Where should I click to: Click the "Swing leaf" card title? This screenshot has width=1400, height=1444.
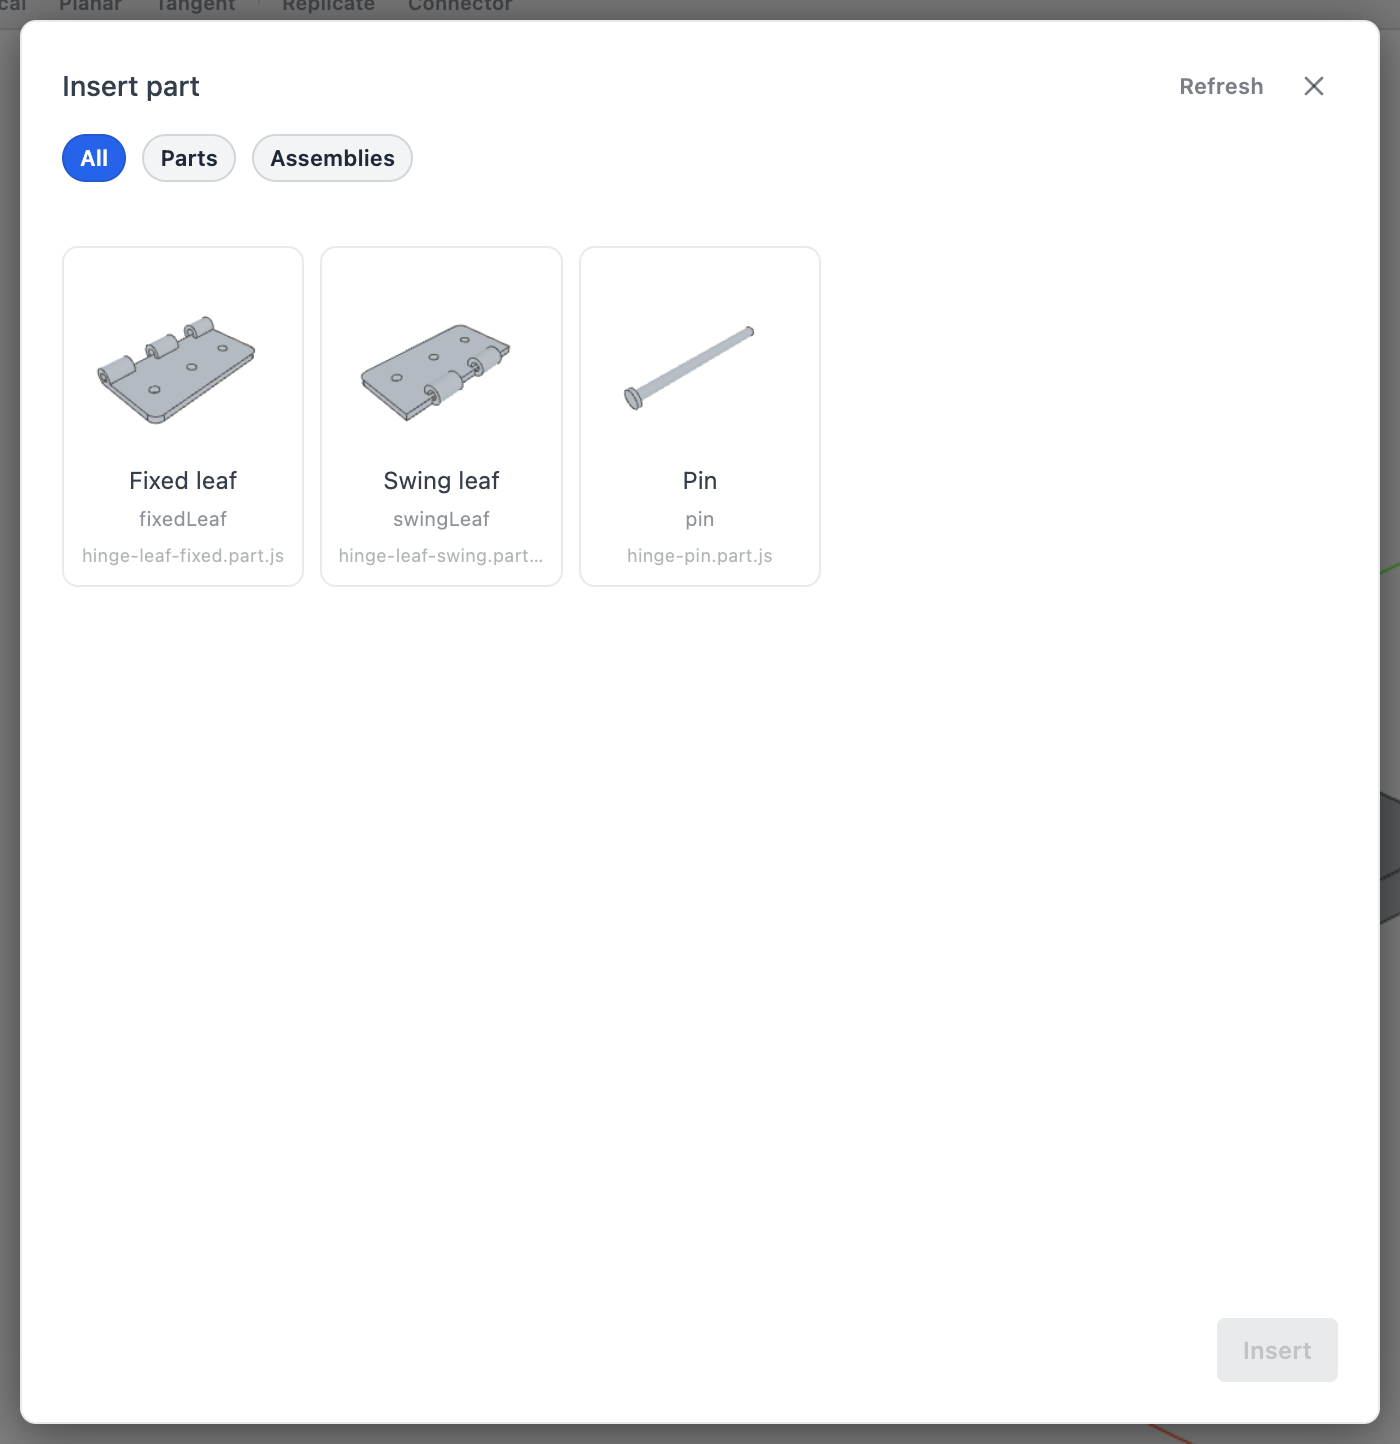(441, 481)
